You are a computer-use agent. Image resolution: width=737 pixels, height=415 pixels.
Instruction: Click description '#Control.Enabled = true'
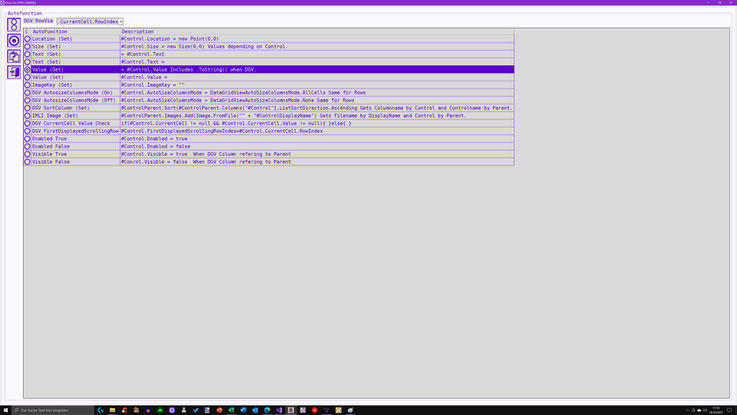(x=317, y=139)
